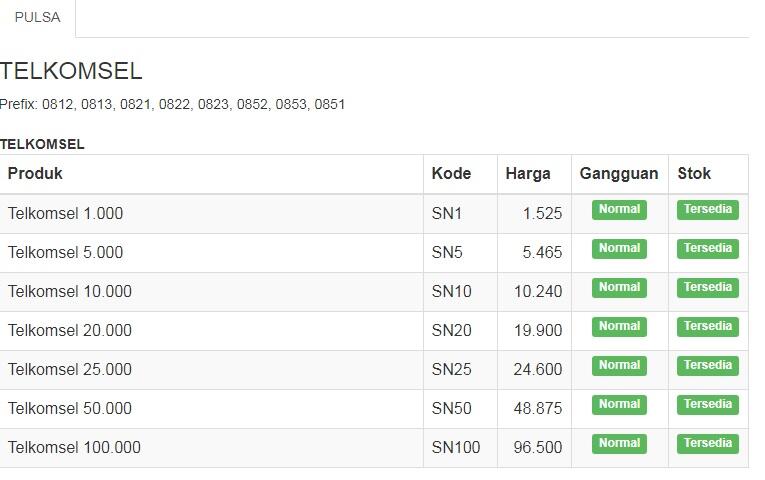This screenshot has height=480, width=765.
Task: Click the Normal badge in SN50 row
Action: point(619,405)
